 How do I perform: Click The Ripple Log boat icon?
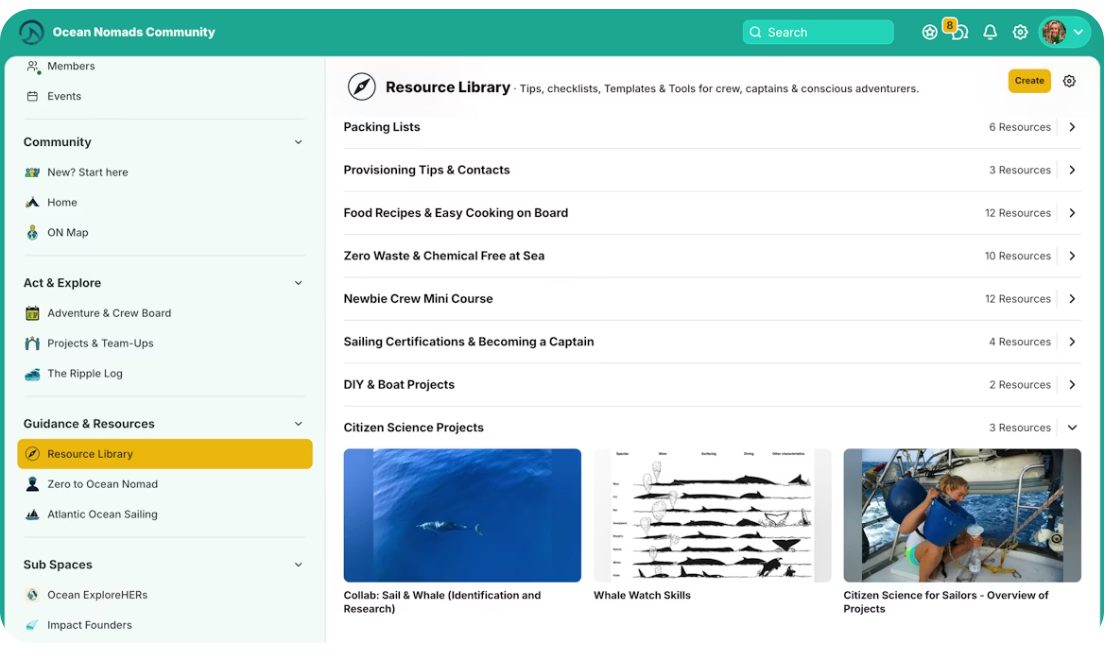(x=33, y=373)
